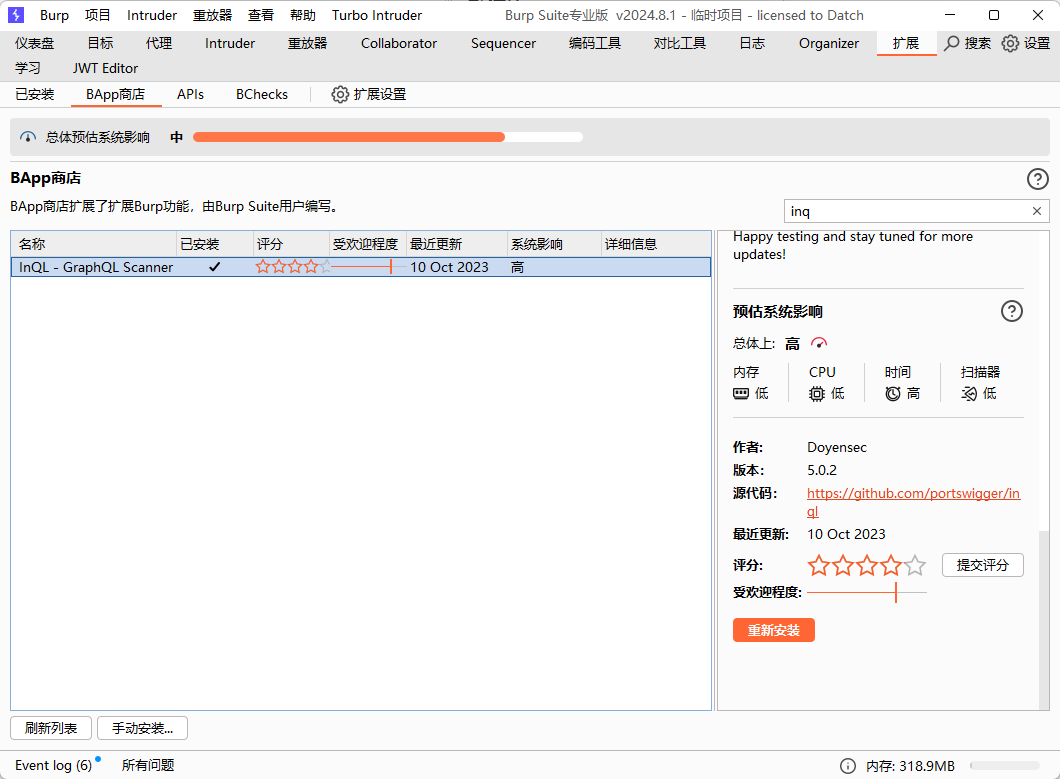This screenshot has height=779, width=1060.
Task: Open the Turbo Intruder menu
Action: 377,15
